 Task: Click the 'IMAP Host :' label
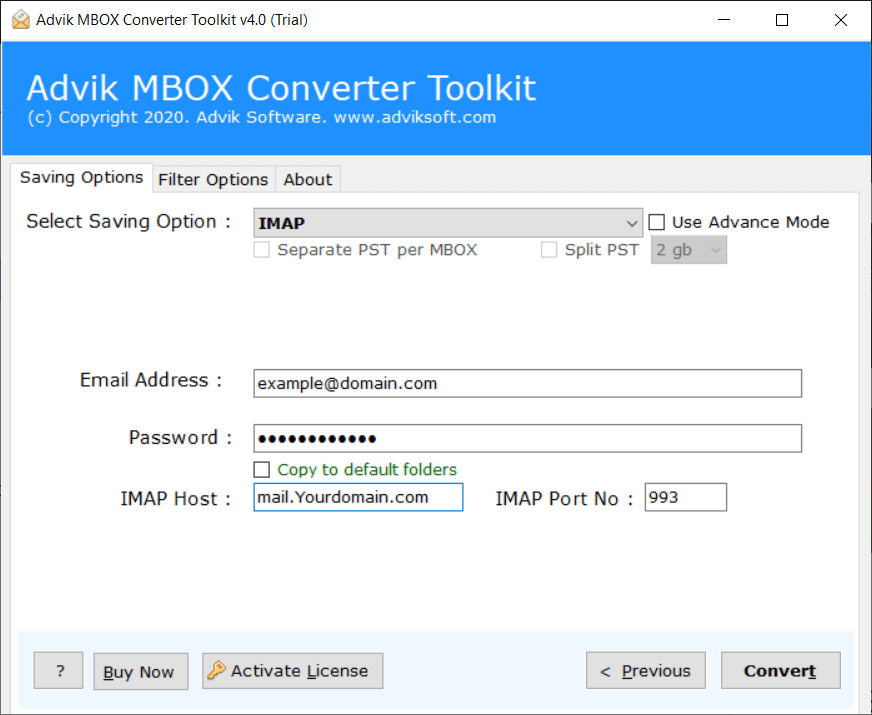tap(176, 498)
